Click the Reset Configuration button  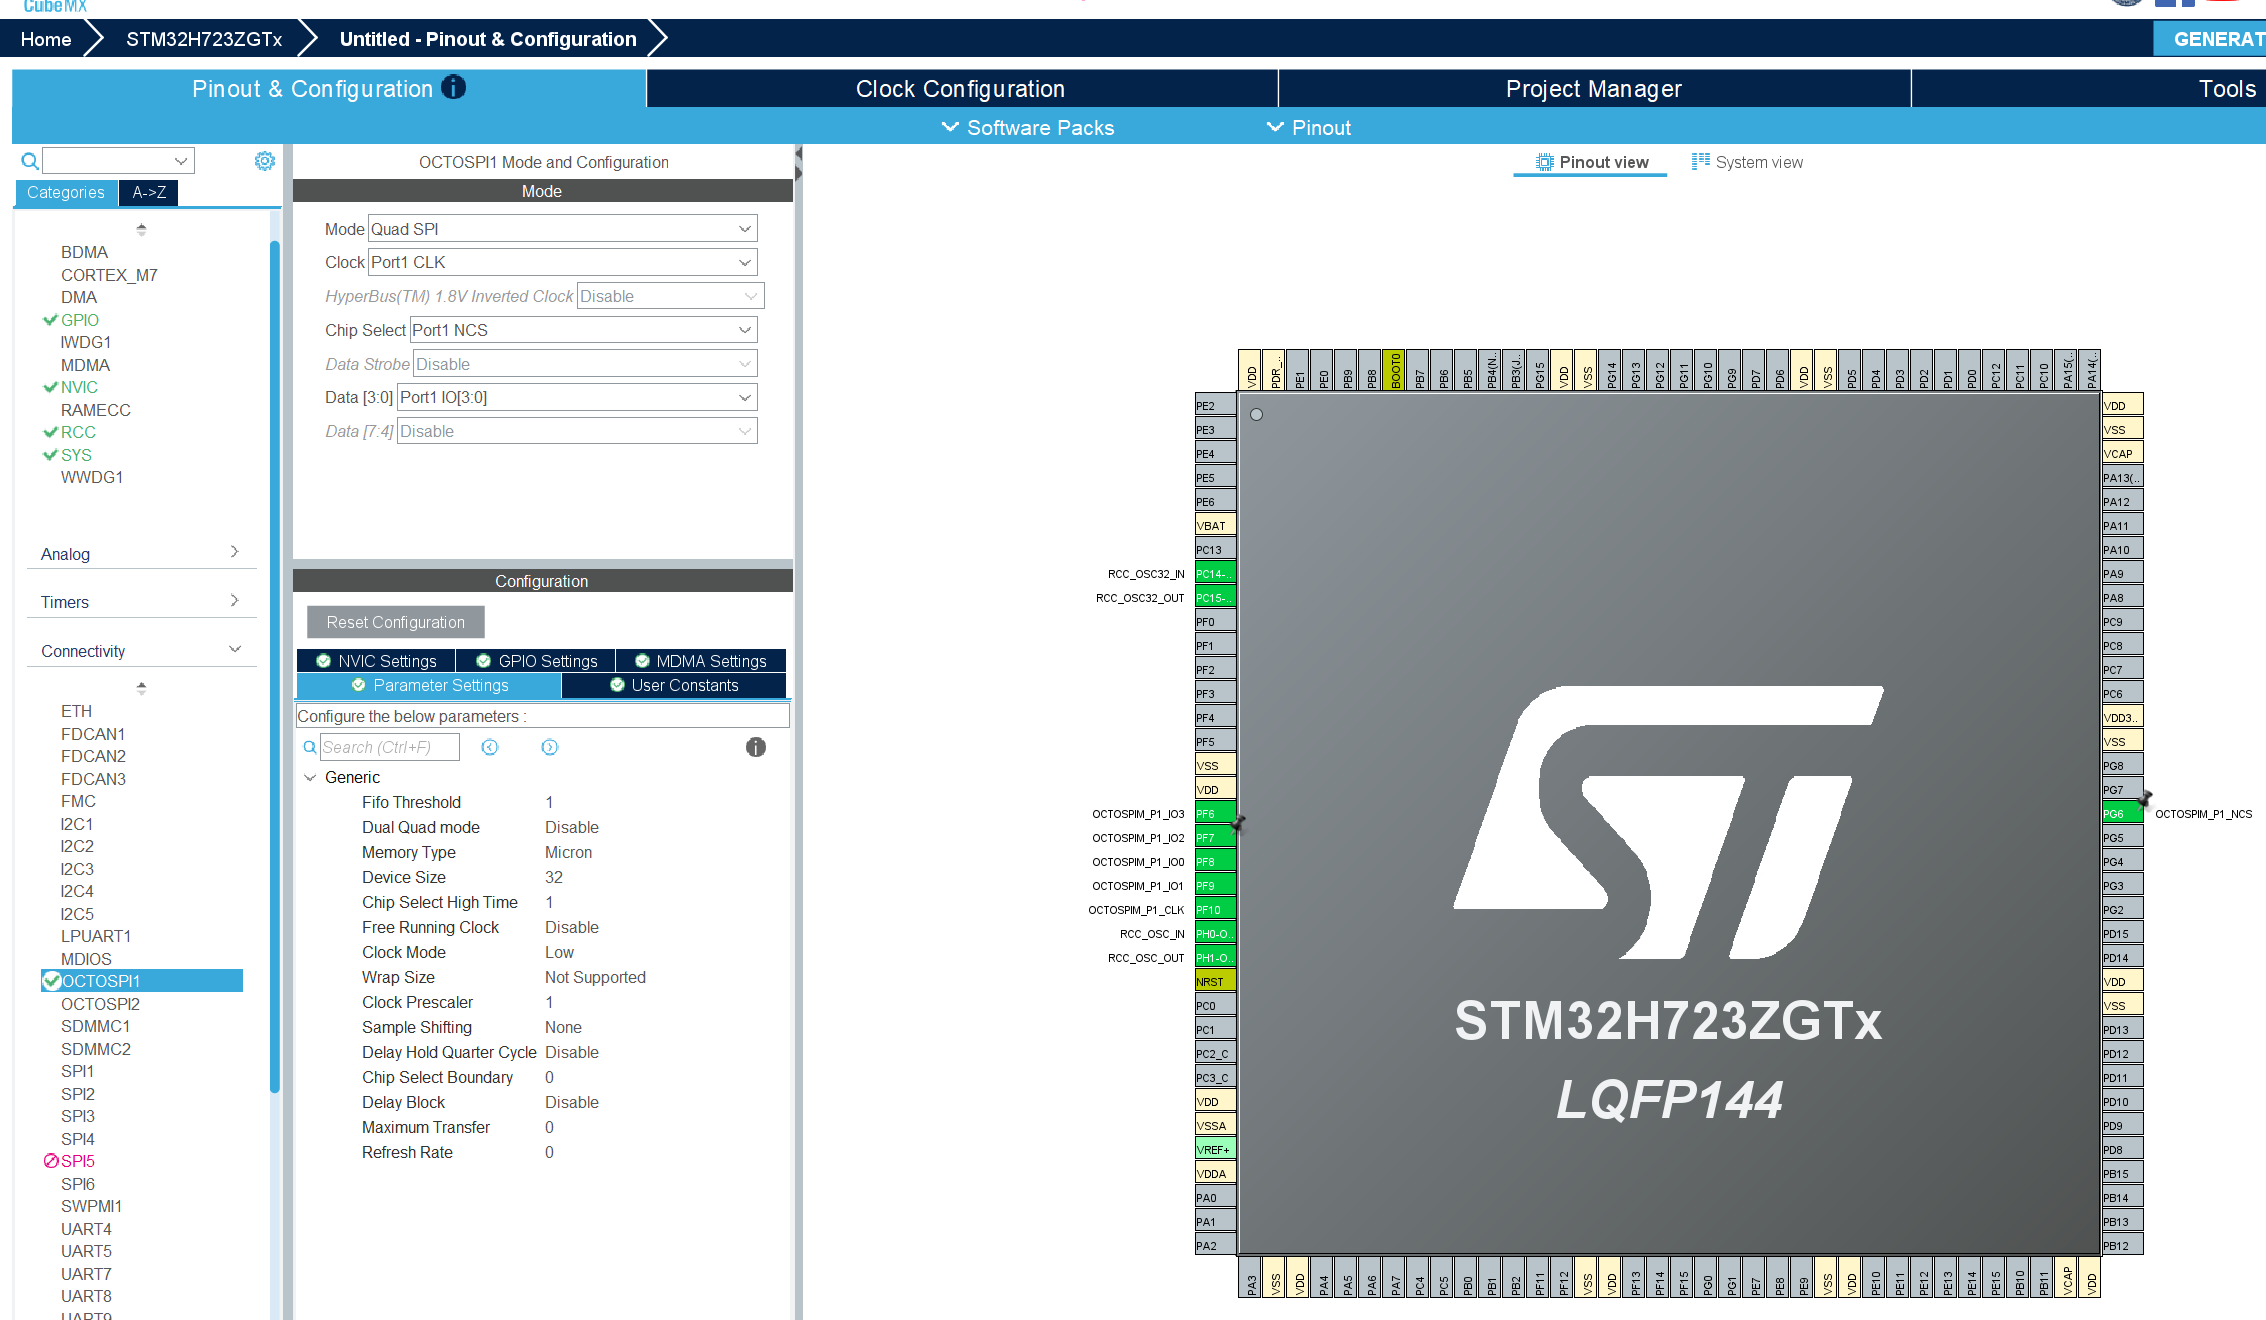[x=396, y=622]
